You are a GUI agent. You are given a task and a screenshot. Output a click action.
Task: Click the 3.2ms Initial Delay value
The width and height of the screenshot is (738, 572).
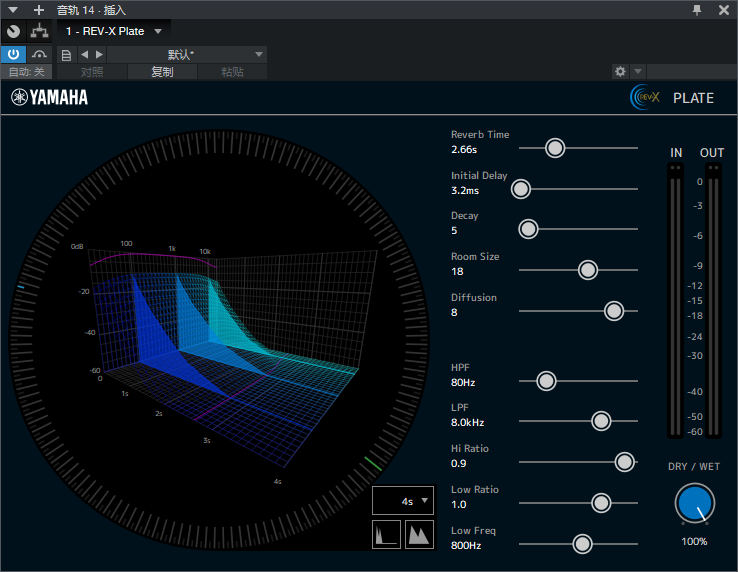click(465, 191)
